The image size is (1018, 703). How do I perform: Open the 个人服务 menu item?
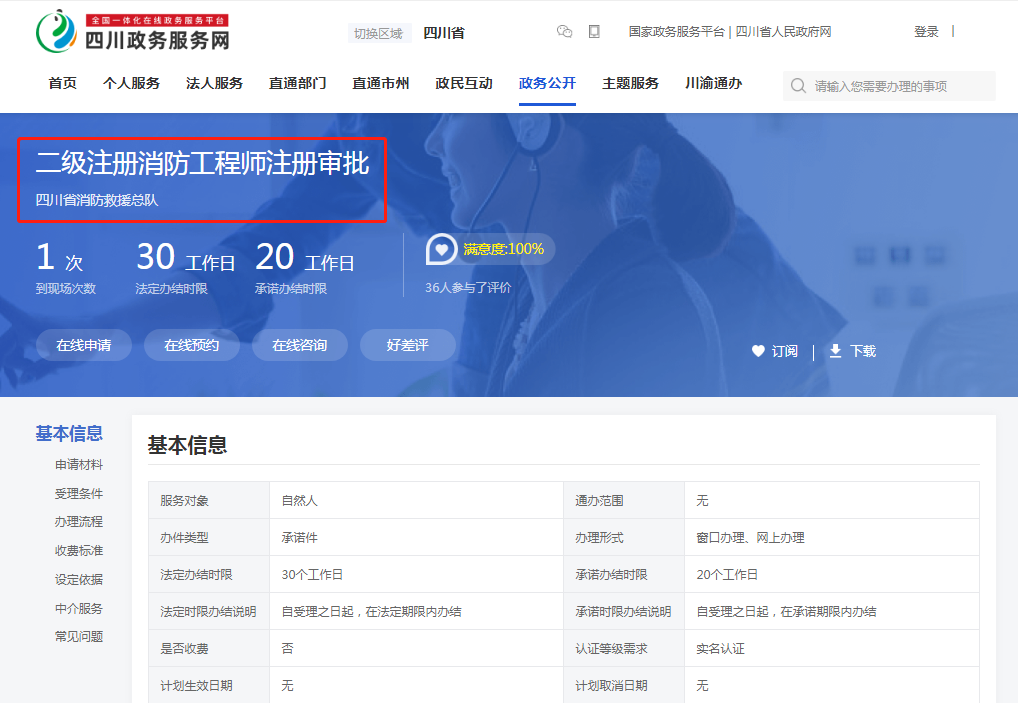click(x=131, y=83)
